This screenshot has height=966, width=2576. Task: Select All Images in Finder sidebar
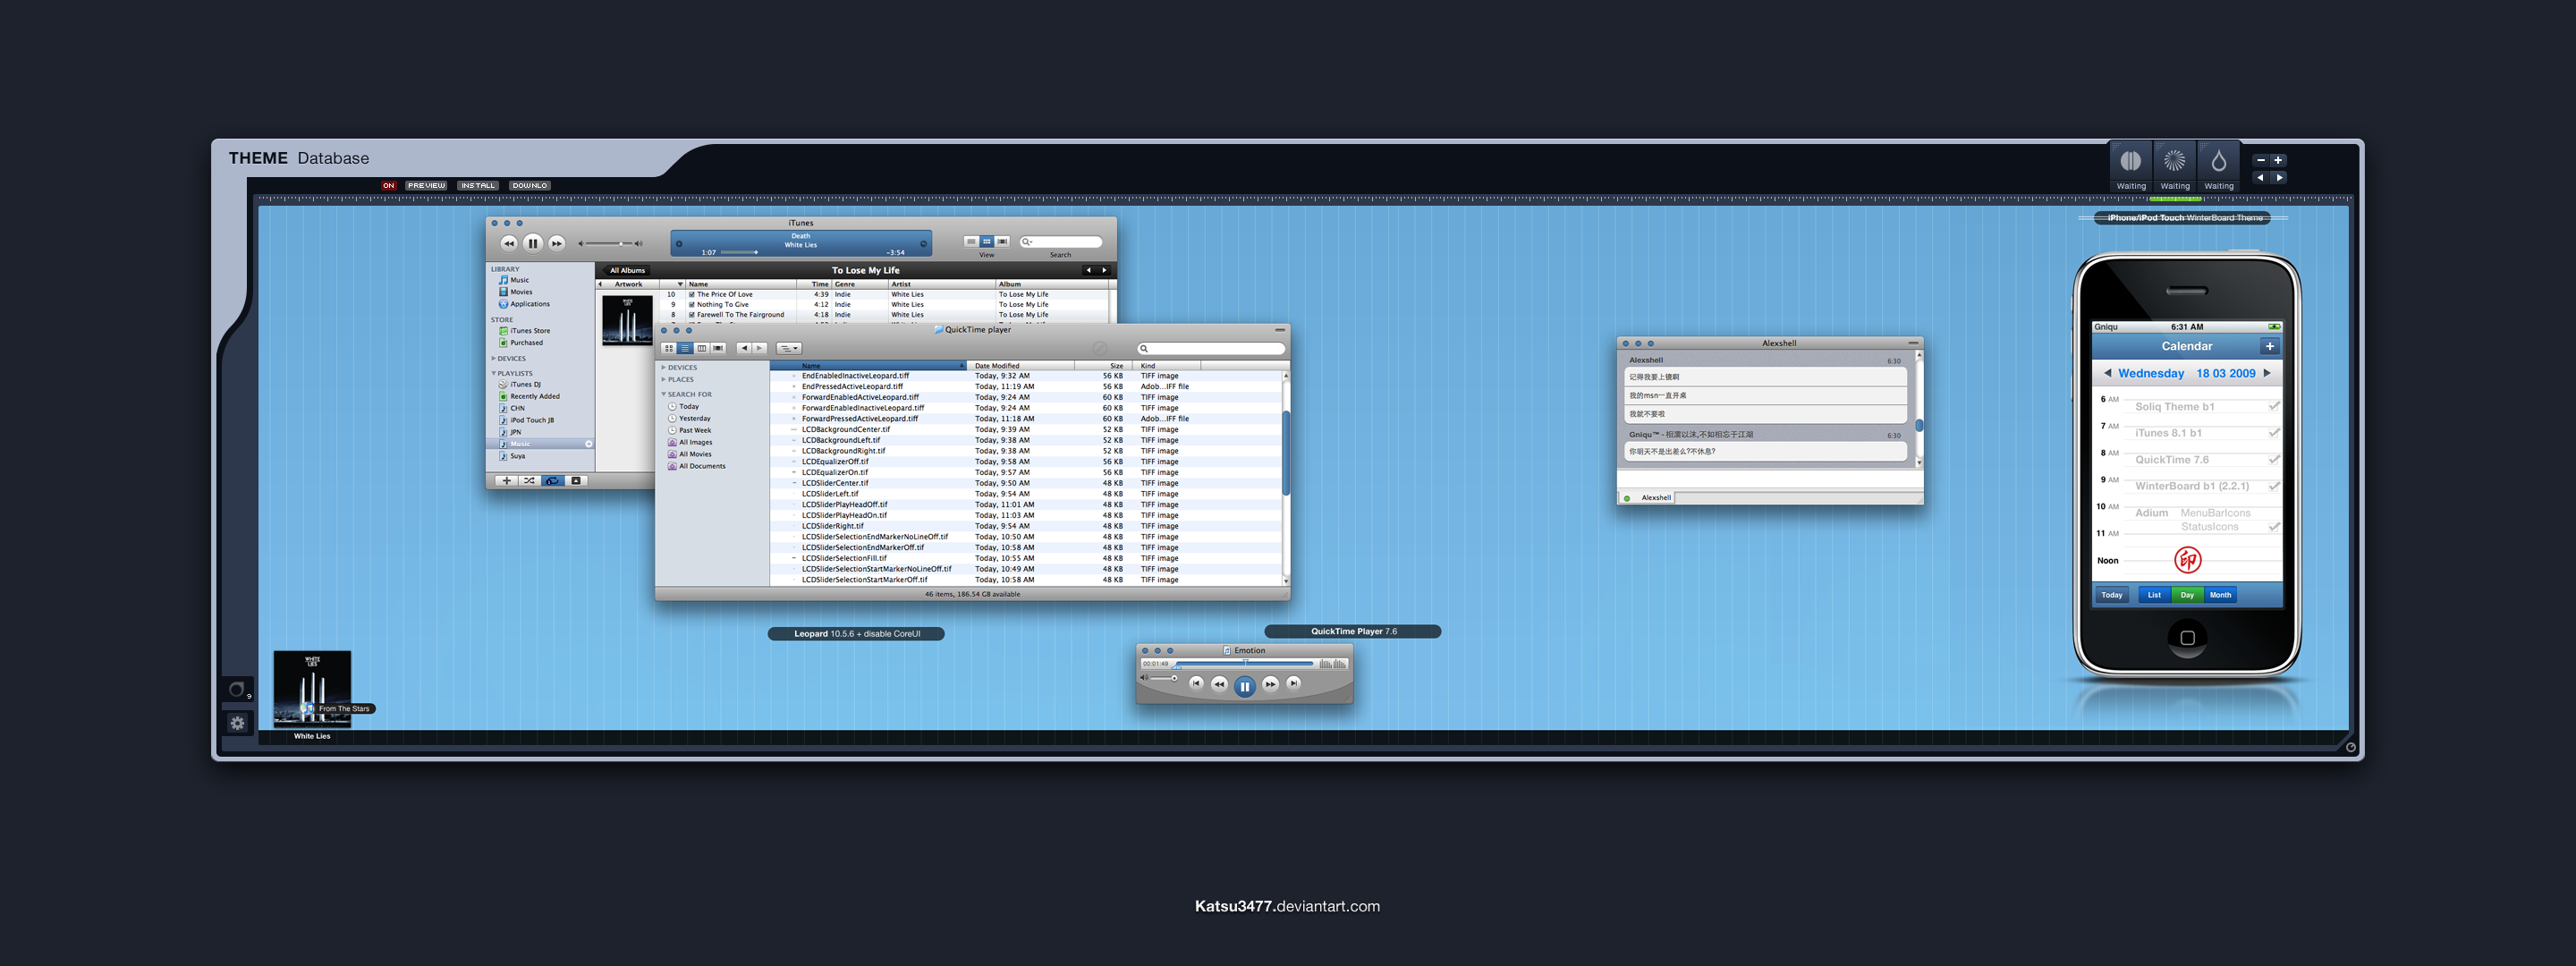click(690, 442)
